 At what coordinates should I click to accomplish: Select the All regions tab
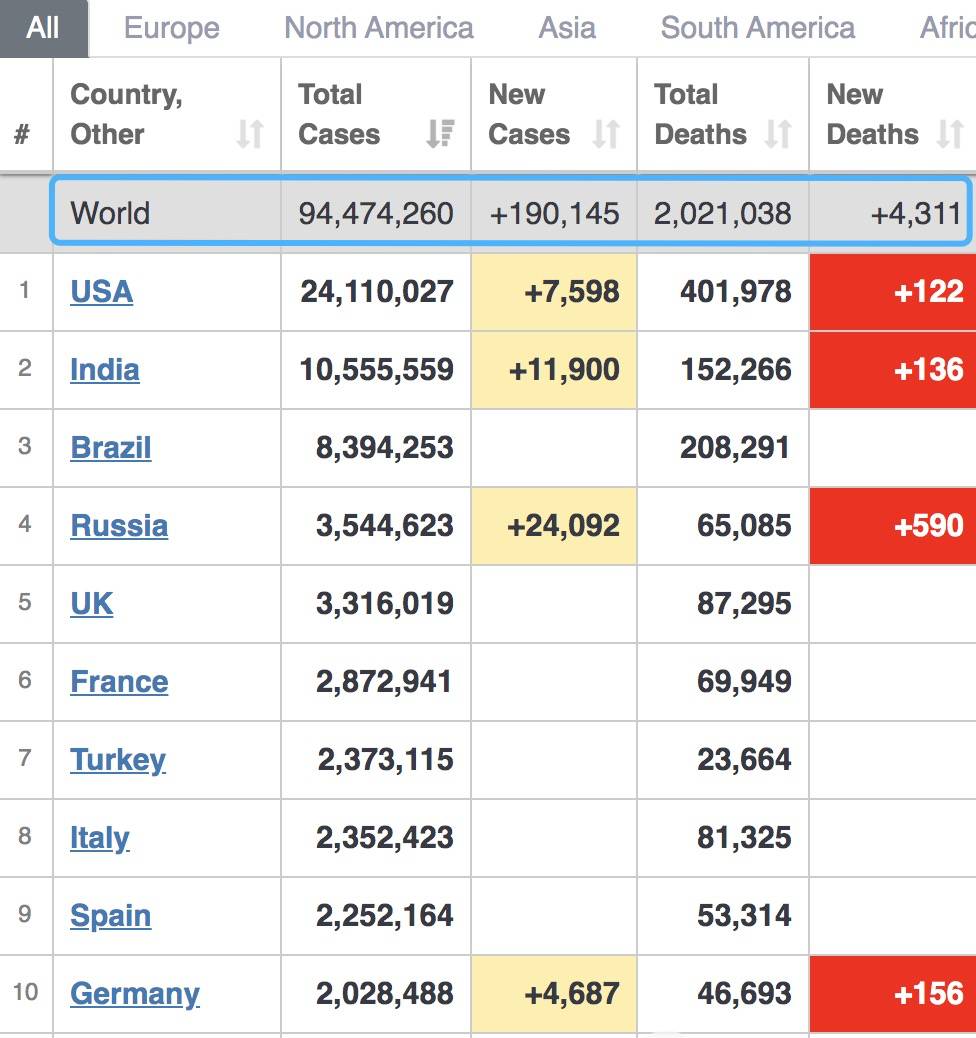[43, 28]
